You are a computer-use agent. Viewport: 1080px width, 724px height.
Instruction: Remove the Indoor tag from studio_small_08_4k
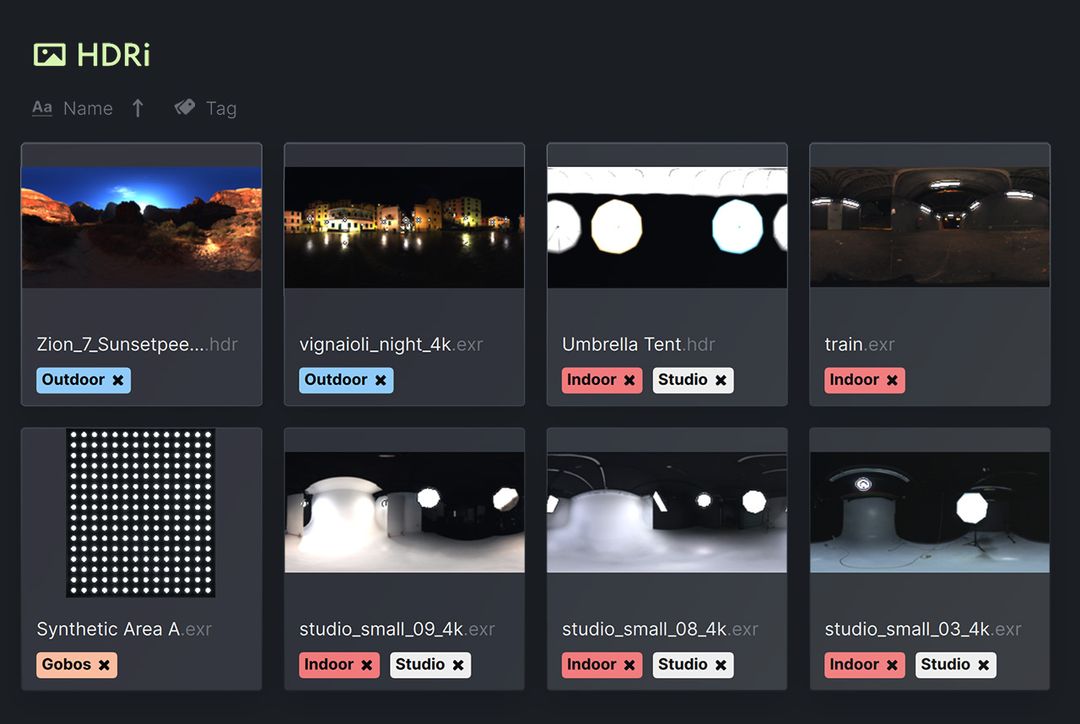point(629,664)
